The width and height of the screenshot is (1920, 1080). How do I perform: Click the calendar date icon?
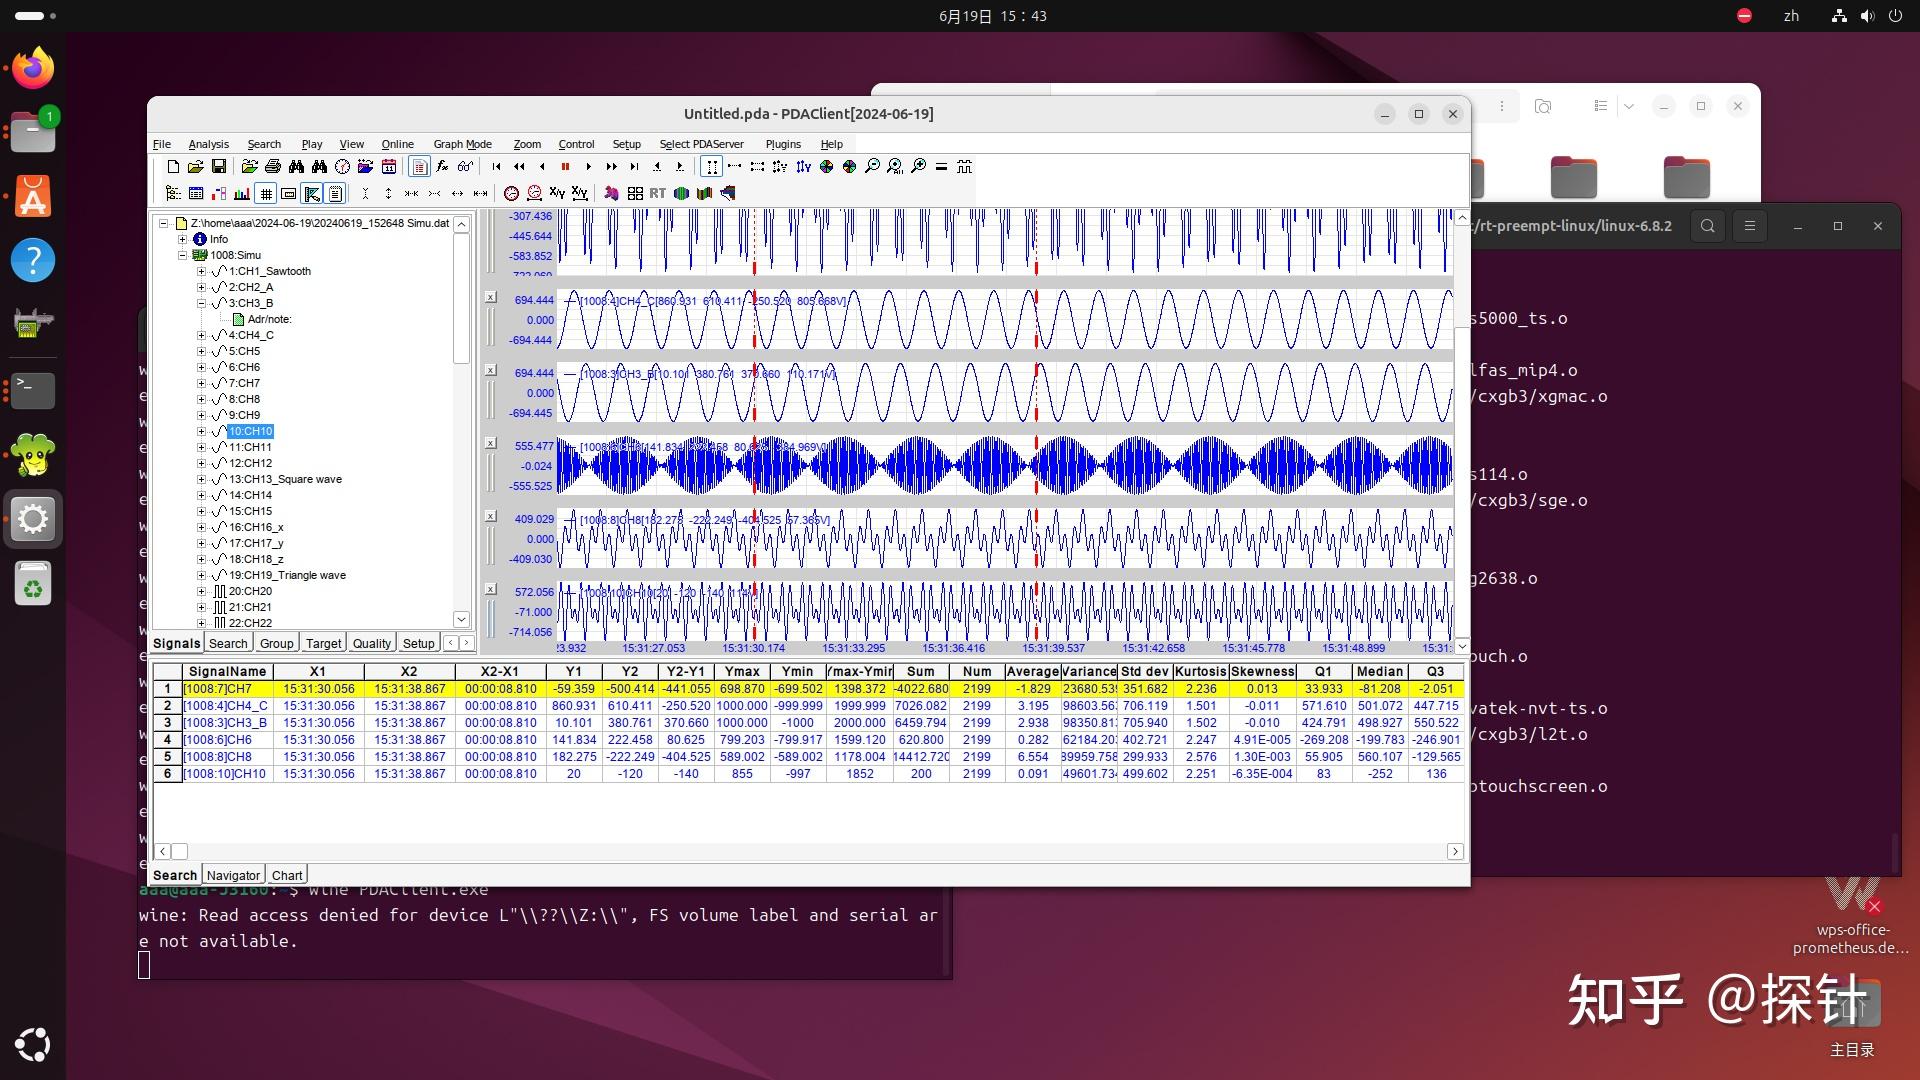pos(389,167)
